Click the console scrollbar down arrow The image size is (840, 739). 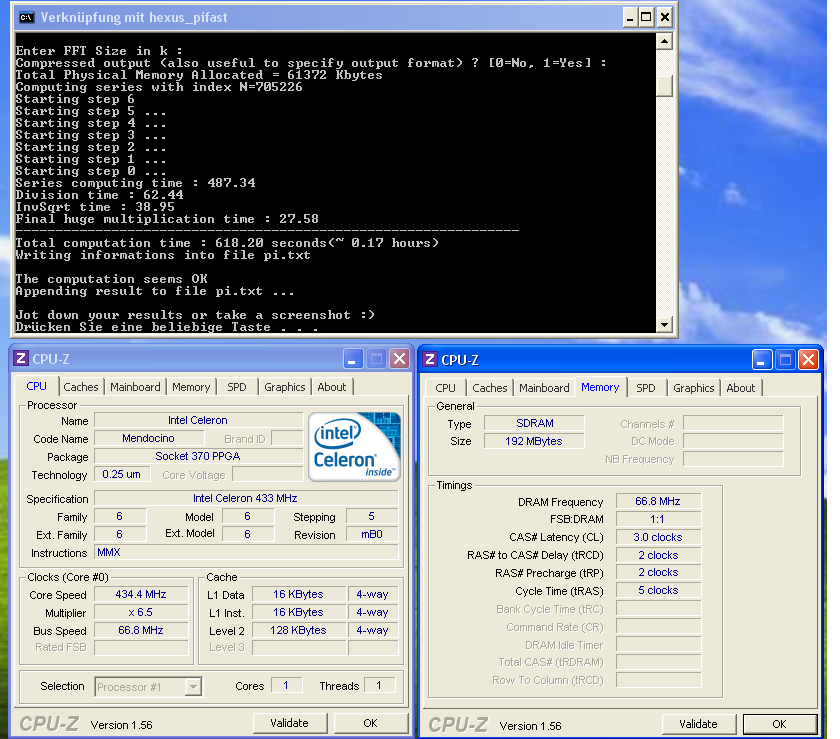tap(664, 324)
